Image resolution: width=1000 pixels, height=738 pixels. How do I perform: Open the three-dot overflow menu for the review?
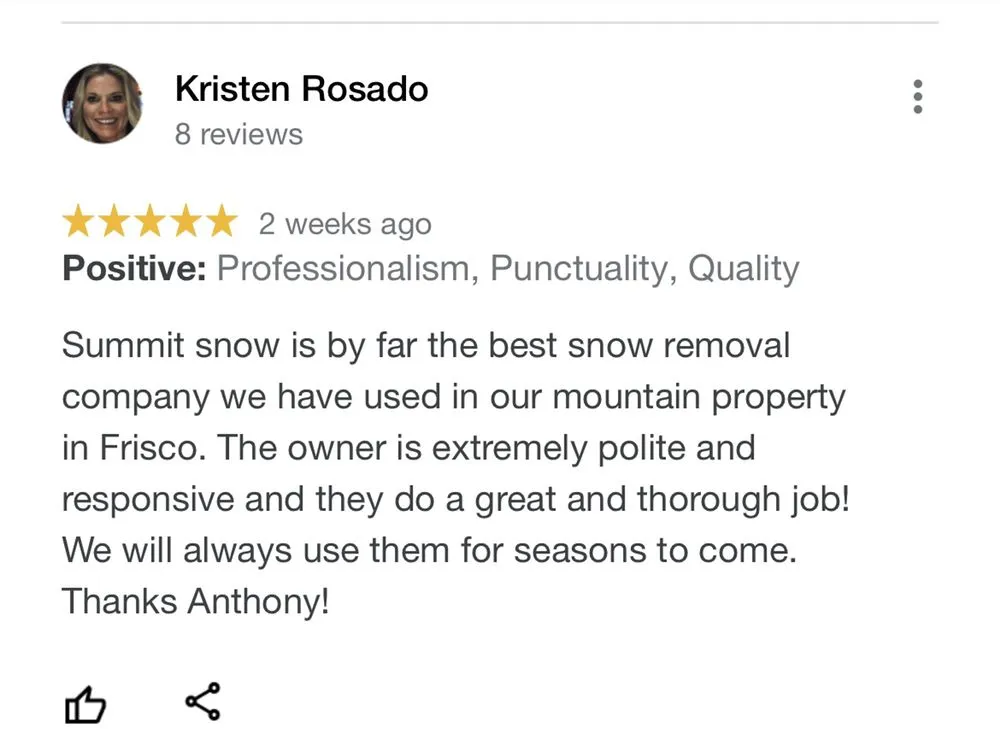[x=916, y=95]
